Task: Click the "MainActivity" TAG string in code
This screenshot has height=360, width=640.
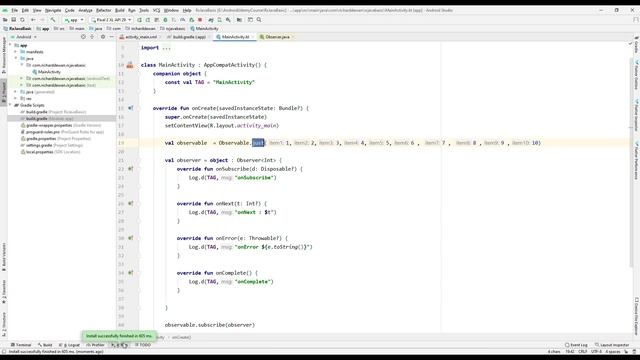Action: tap(234, 82)
